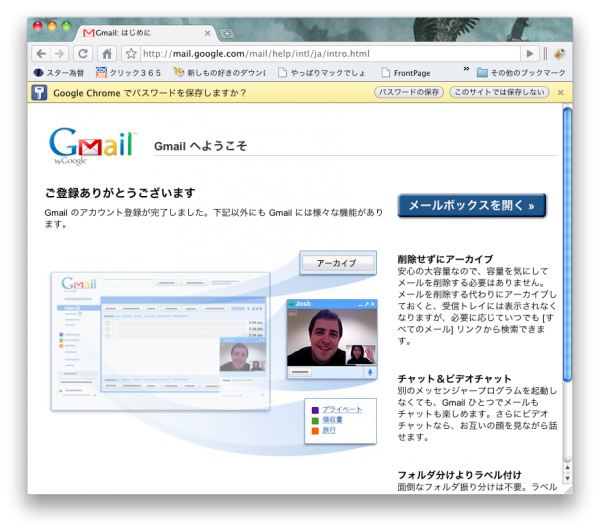Click the Gmail by Google logo
Screen dimensions: 600x532
92,146
